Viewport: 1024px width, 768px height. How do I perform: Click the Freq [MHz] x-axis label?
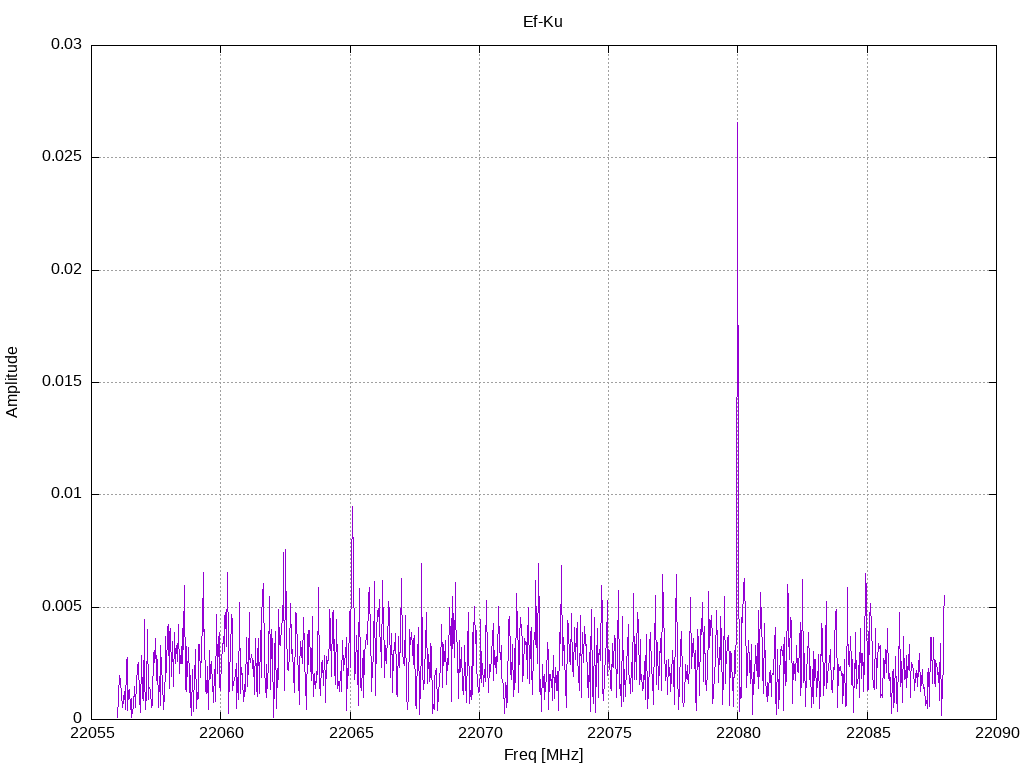[x=543, y=755]
